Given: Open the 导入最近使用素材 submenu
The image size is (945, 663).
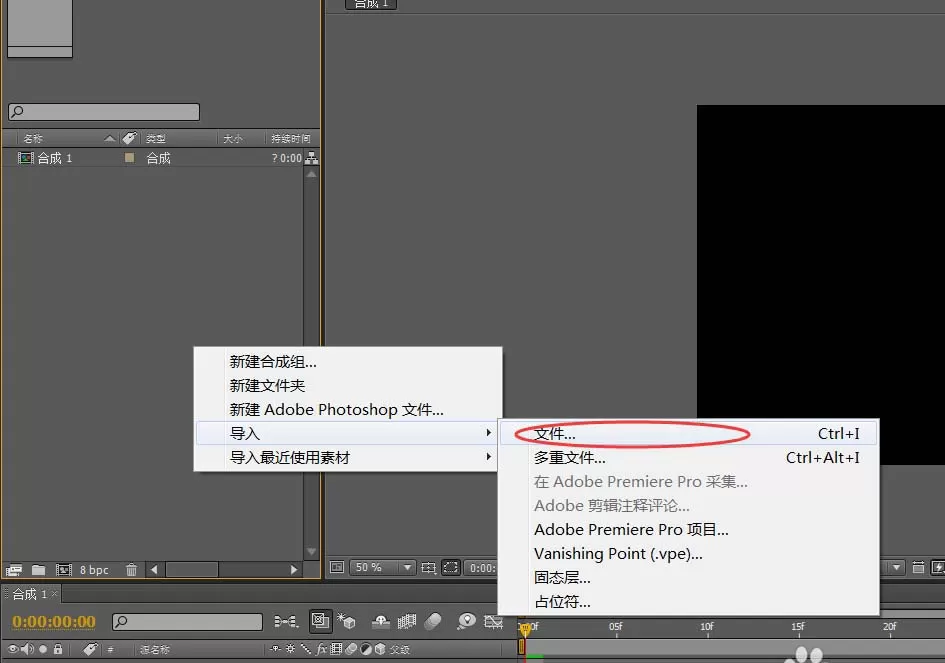Looking at the screenshot, I should point(347,457).
